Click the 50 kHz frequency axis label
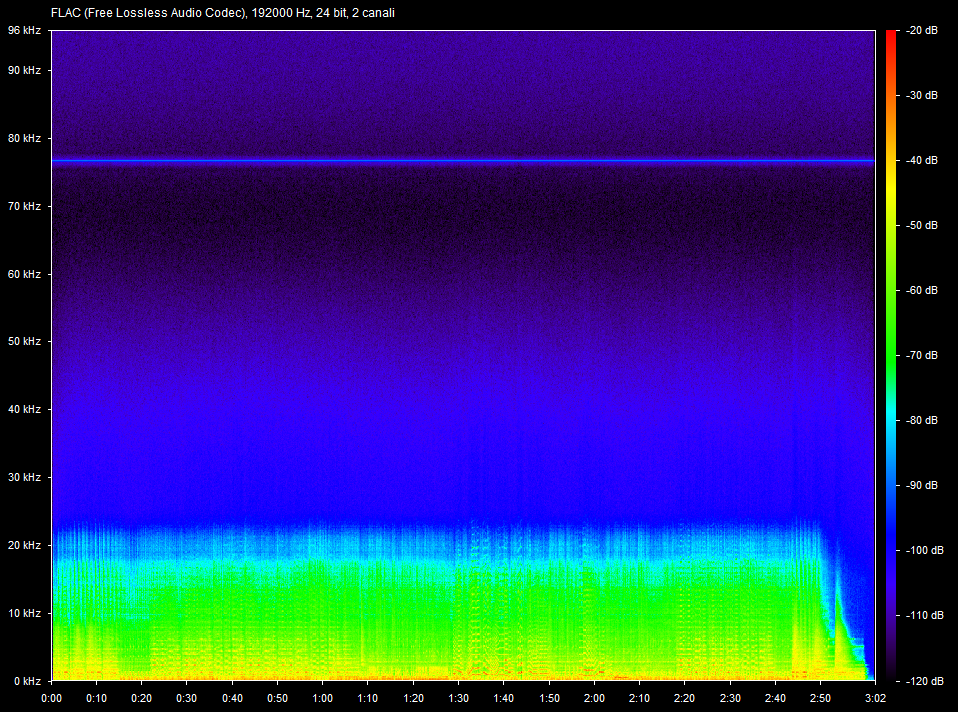 24,341
